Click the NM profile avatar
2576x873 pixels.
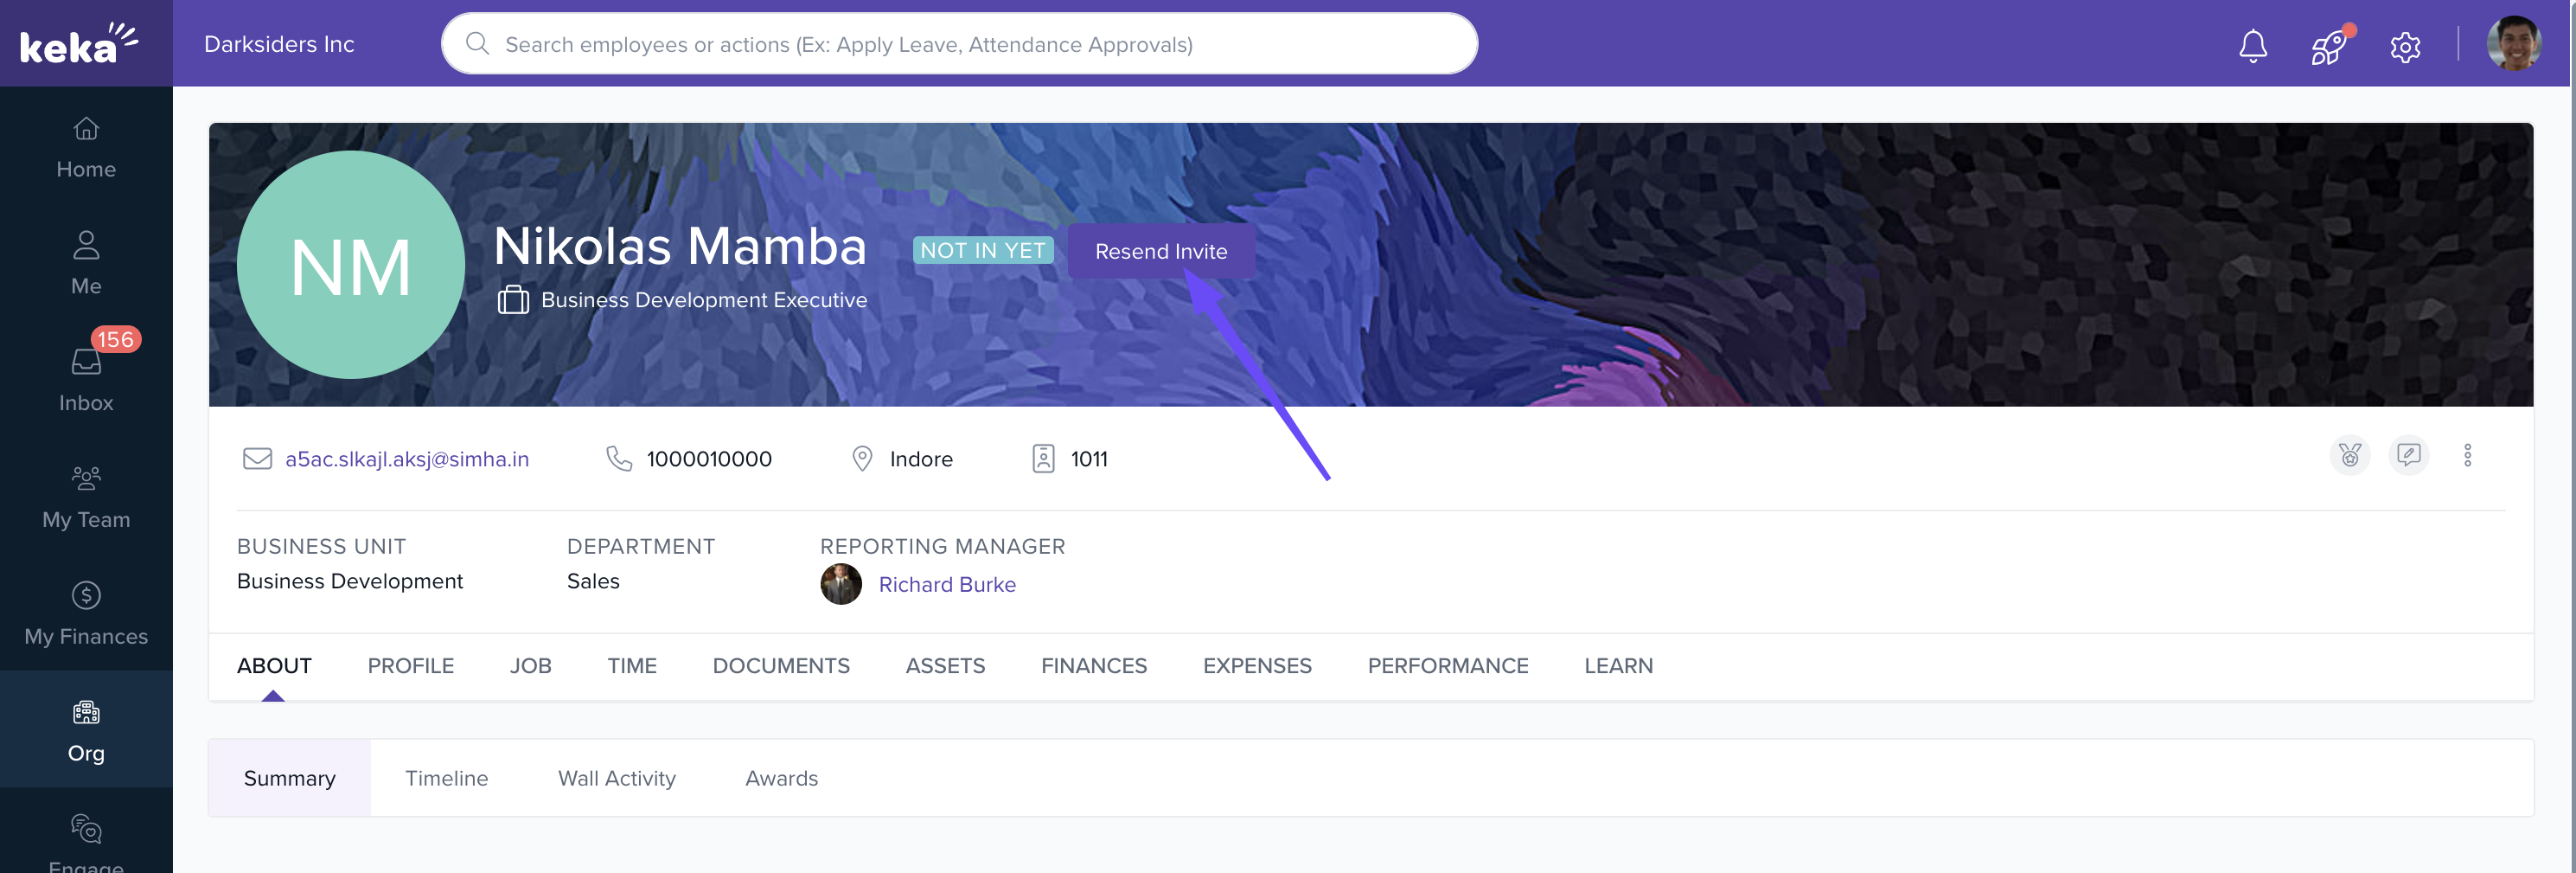(350, 265)
